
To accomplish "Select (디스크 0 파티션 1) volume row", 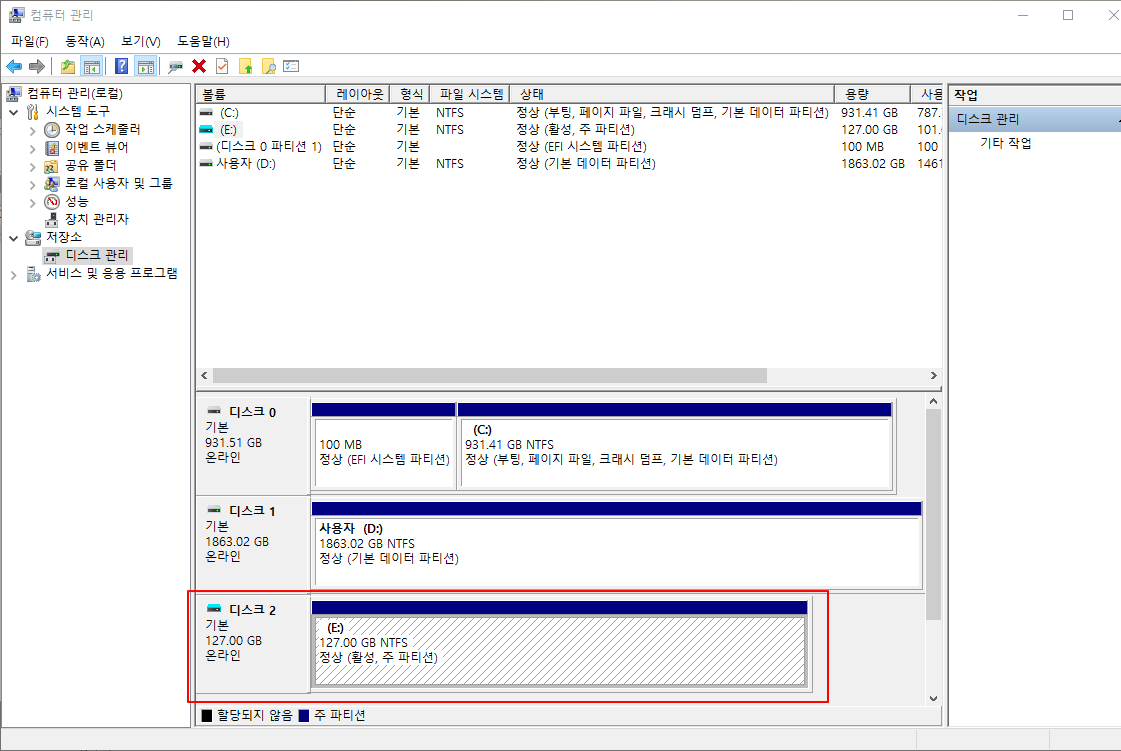I will (x=569, y=147).
